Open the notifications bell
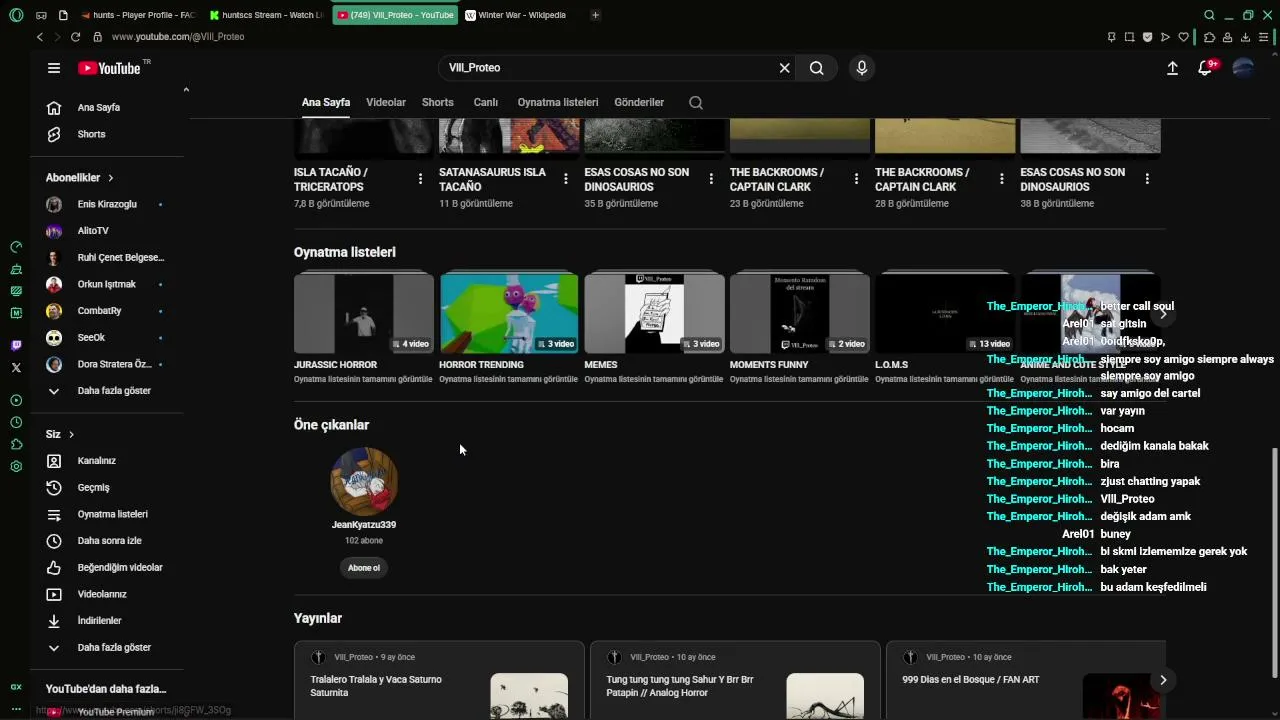This screenshot has height=720, width=1280. [1206, 68]
